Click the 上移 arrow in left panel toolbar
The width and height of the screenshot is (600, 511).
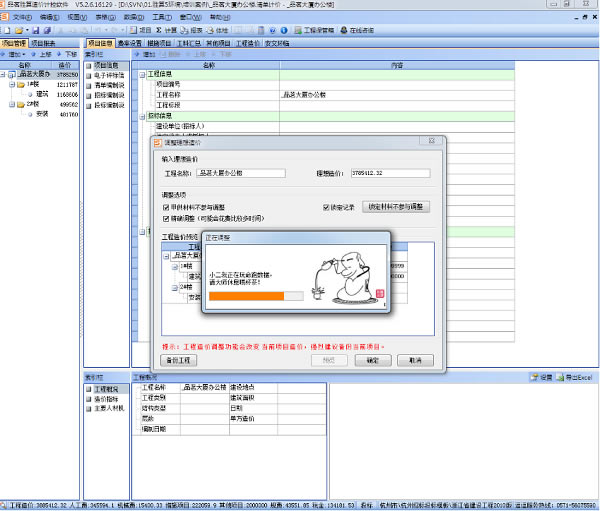coord(37,54)
